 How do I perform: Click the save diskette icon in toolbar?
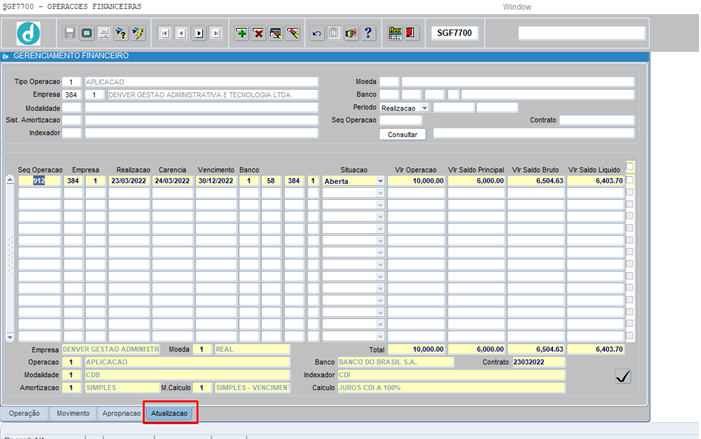[x=69, y=33]
